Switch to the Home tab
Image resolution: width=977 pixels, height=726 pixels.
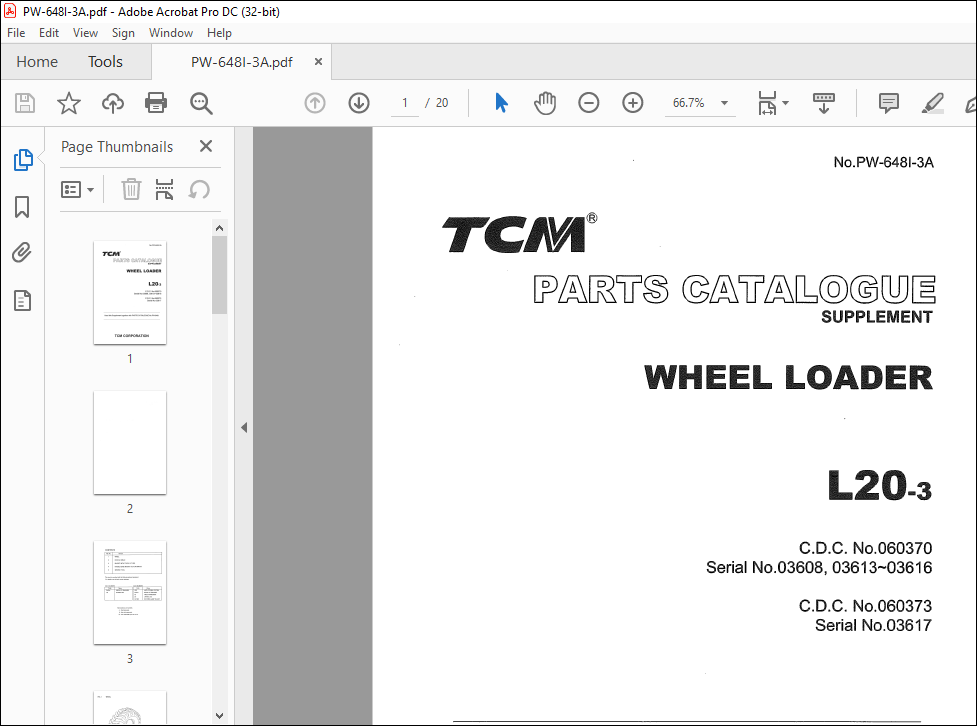tap(37, 62)
